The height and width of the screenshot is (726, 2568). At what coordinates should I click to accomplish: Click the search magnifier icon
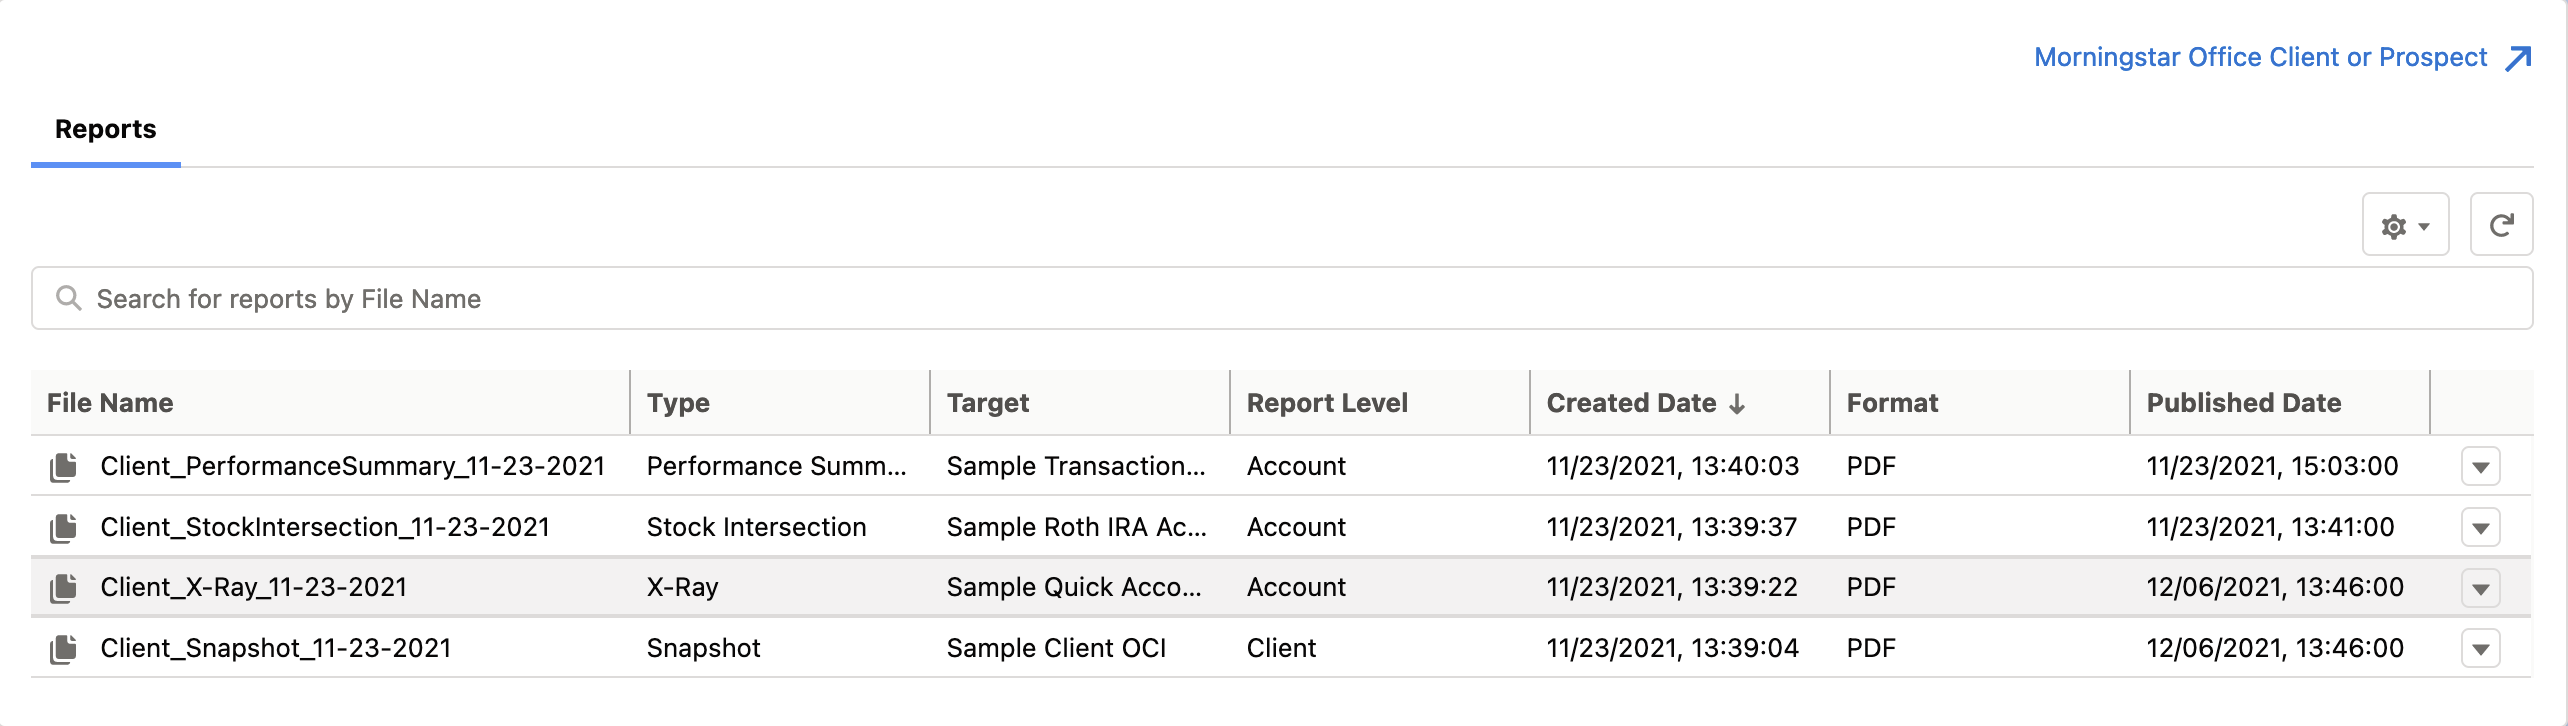coord(68,298)
